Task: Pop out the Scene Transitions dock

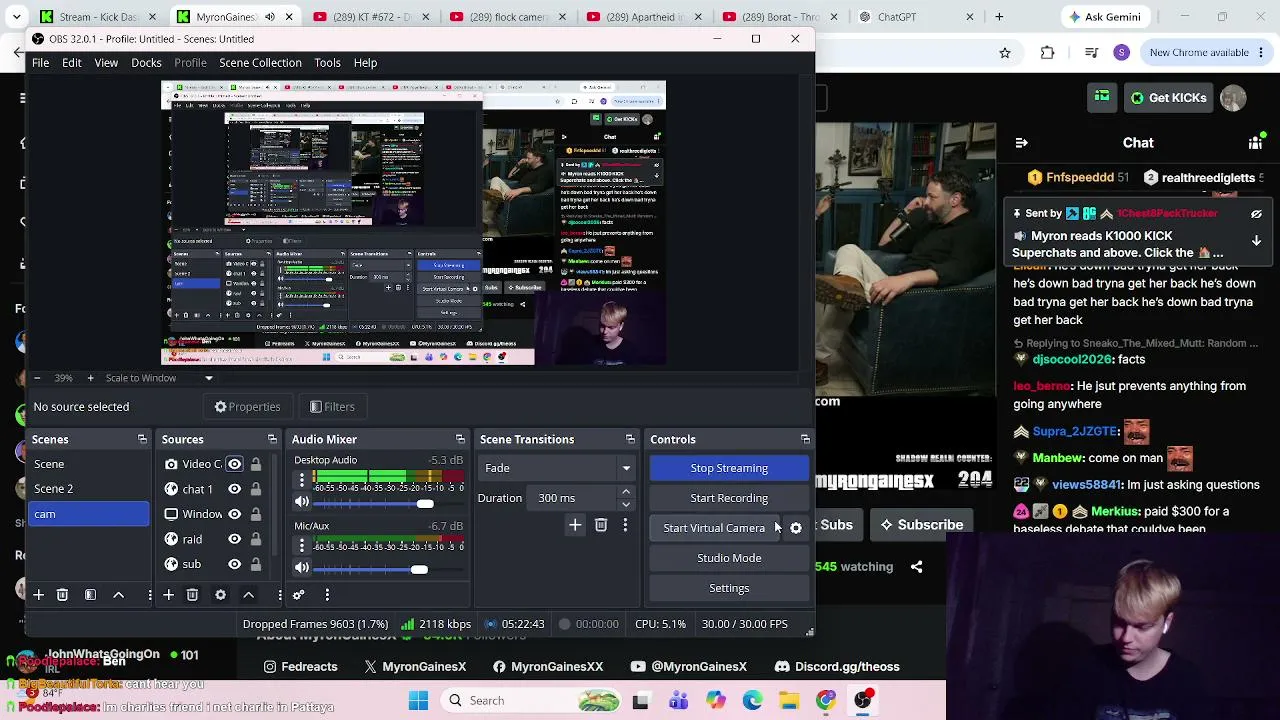Action: pyautogui.click(x=630, y=439)
